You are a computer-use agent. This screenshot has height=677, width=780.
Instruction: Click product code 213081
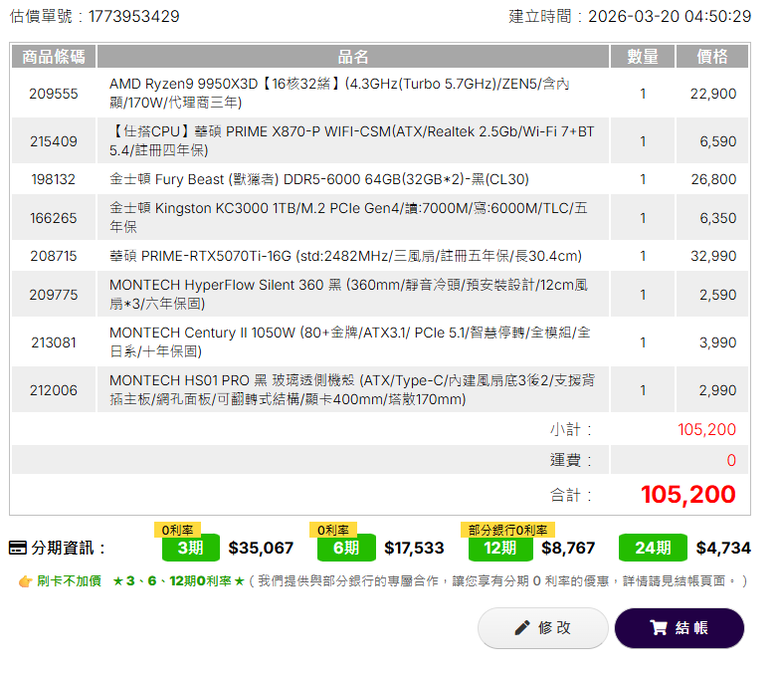[x=54, y=342]
